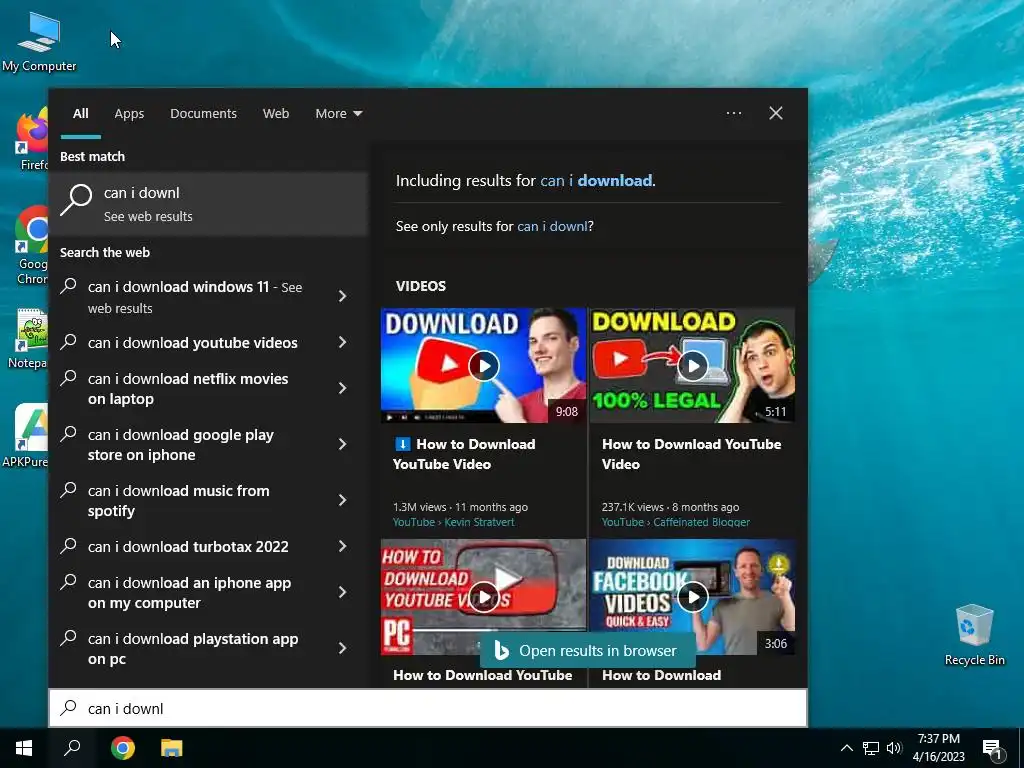Click the taskbar search magnifier icon

[72, 748]
